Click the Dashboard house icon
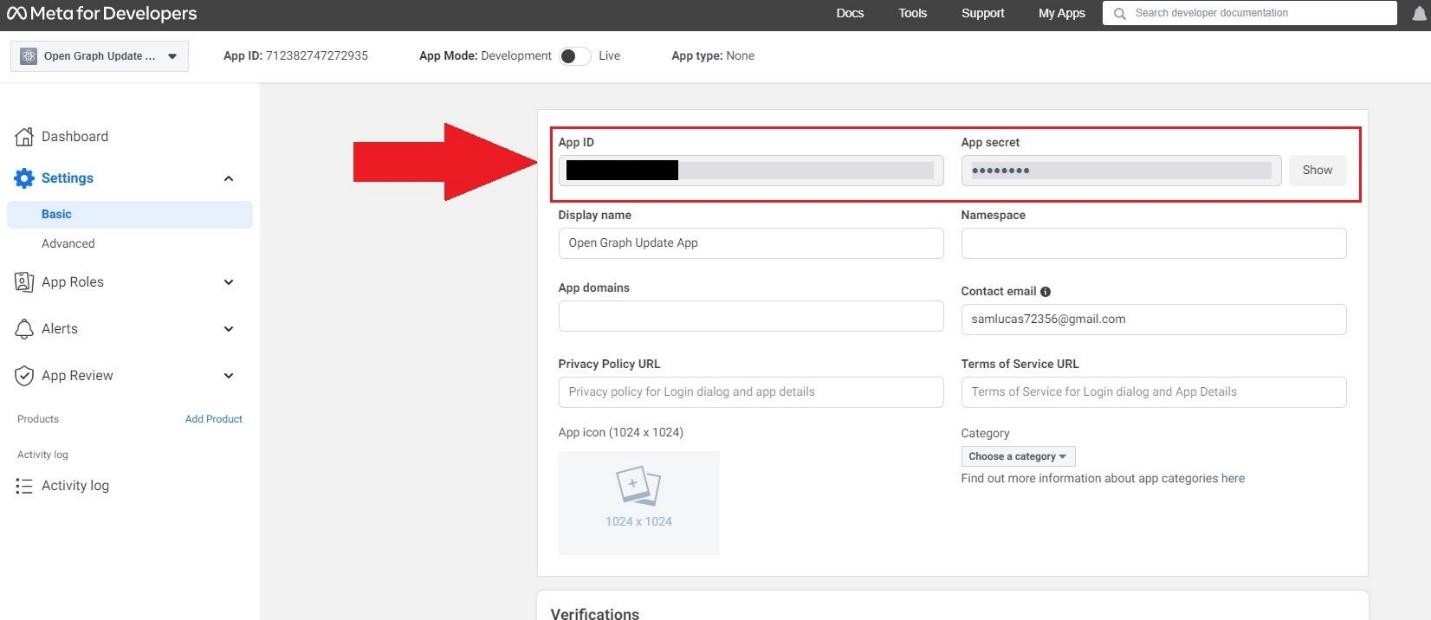This screenshot has height=620, width=1431. [24, 136]
